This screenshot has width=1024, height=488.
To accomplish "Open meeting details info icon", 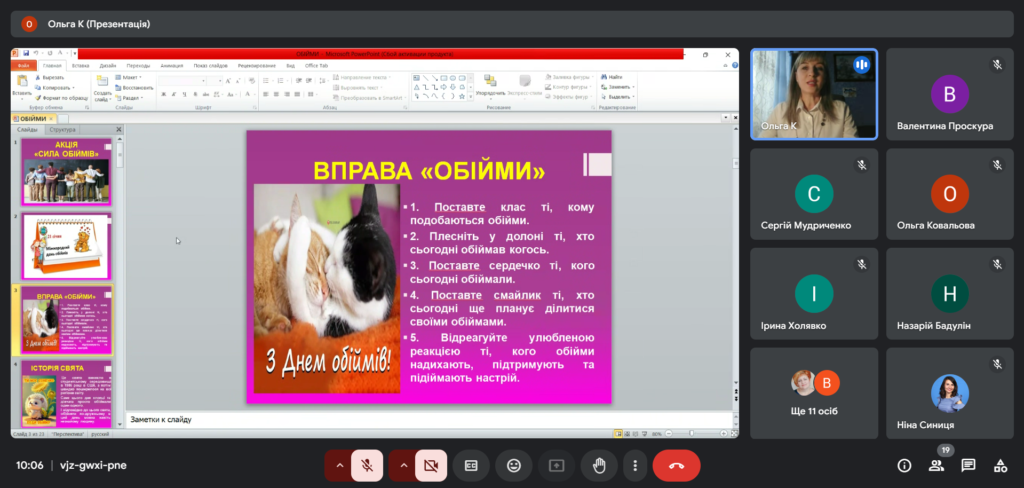I will pyautogui.click(x=904, y=465).
